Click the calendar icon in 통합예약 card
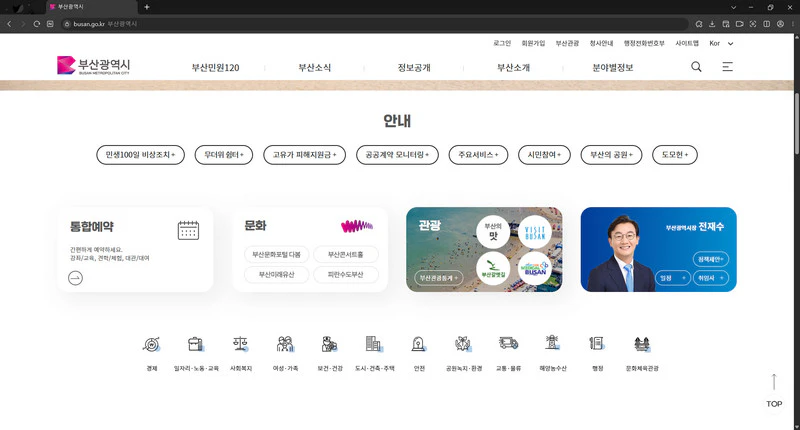Image resolution: width=800 pixels, height=430 pixels. point(188,230)
